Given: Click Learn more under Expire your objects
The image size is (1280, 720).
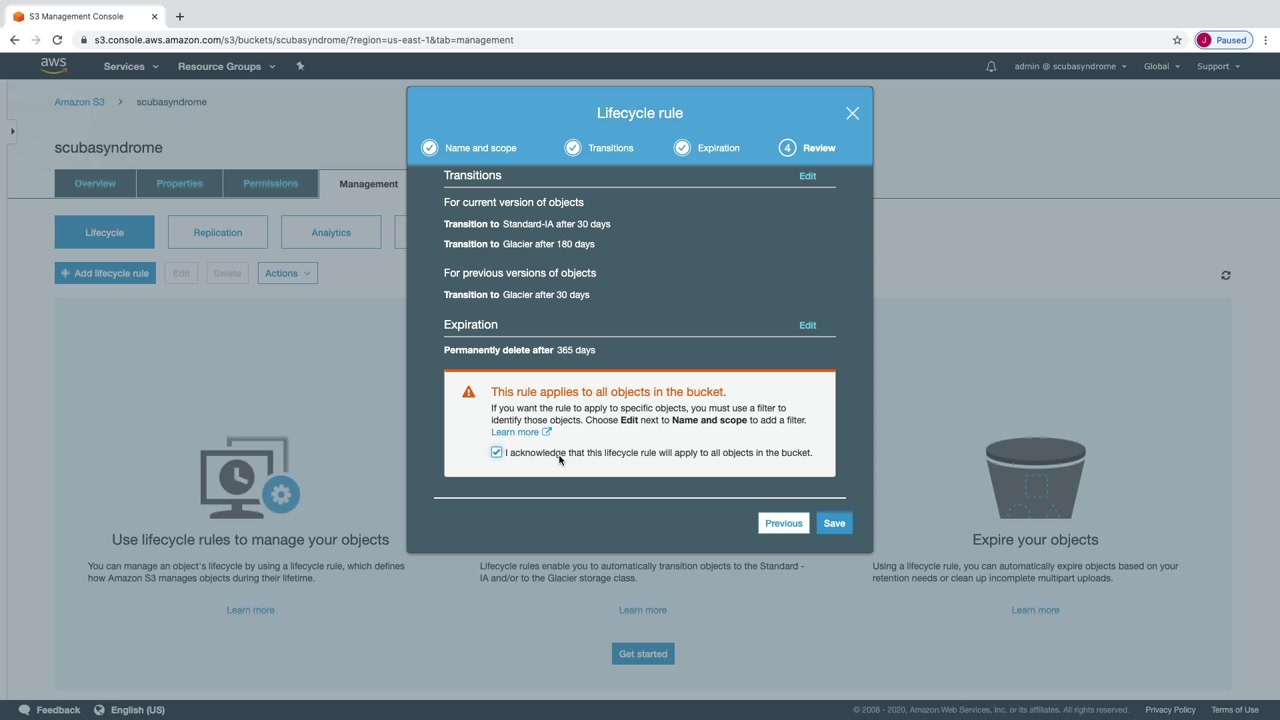Looking at the screenshot, I should coord(1035,610).
